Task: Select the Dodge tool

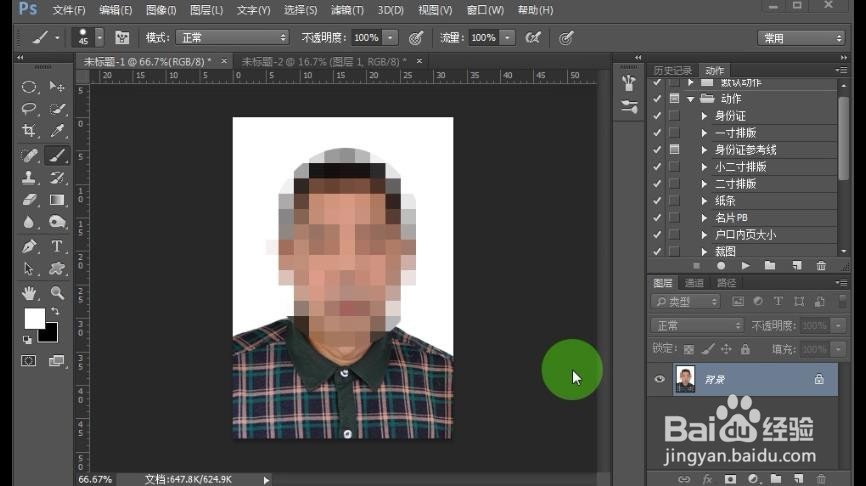Action: click(x=56, y=222)
